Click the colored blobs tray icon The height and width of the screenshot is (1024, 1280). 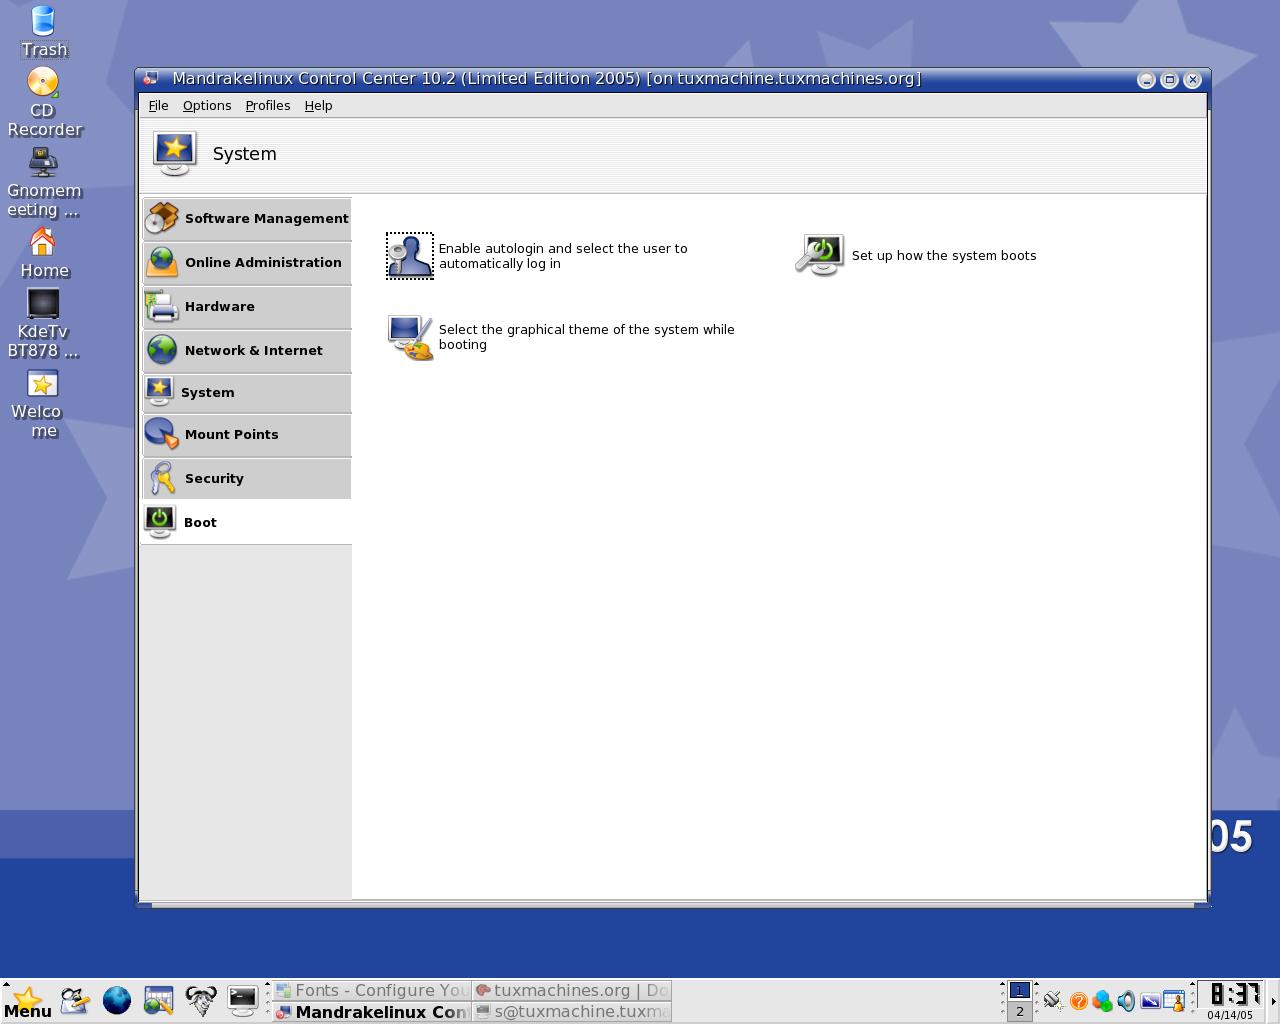1102,1000
